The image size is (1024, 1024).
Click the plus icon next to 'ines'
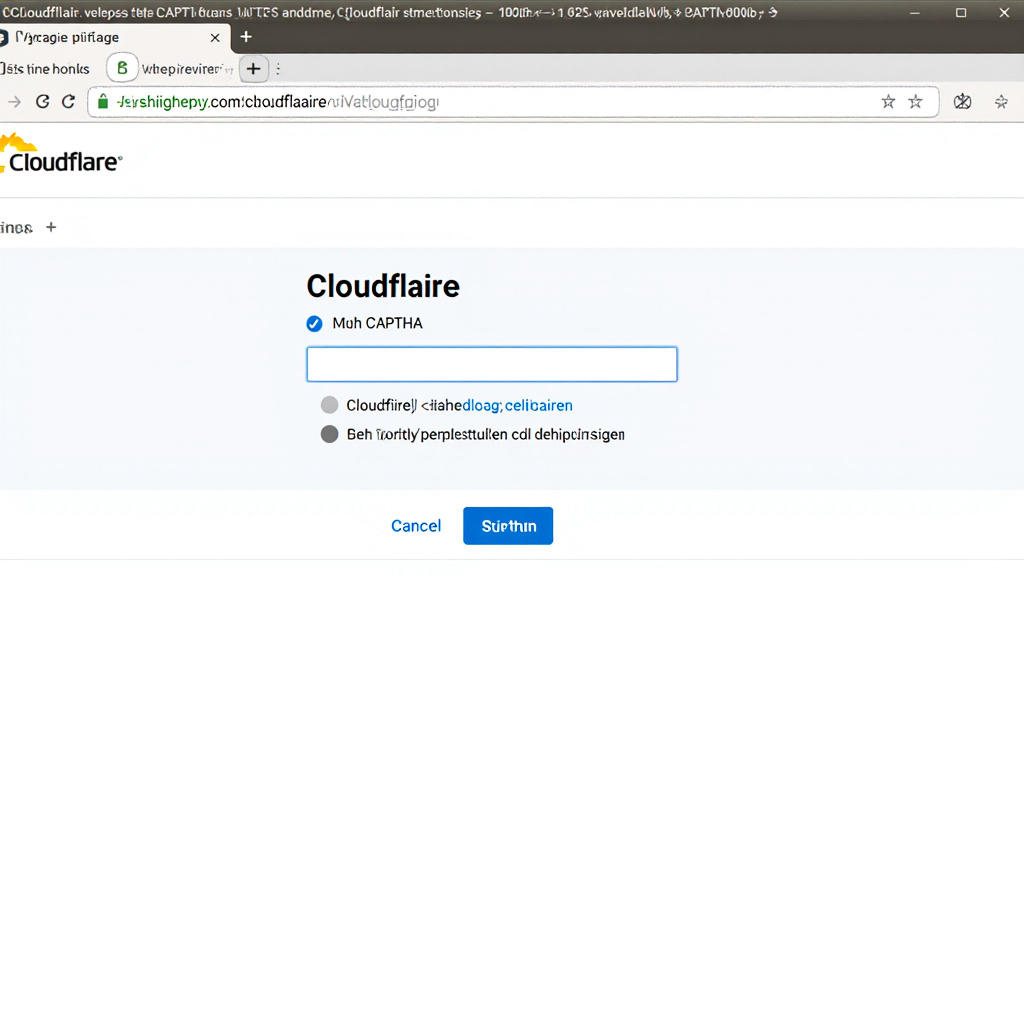(x=51, y=227)
